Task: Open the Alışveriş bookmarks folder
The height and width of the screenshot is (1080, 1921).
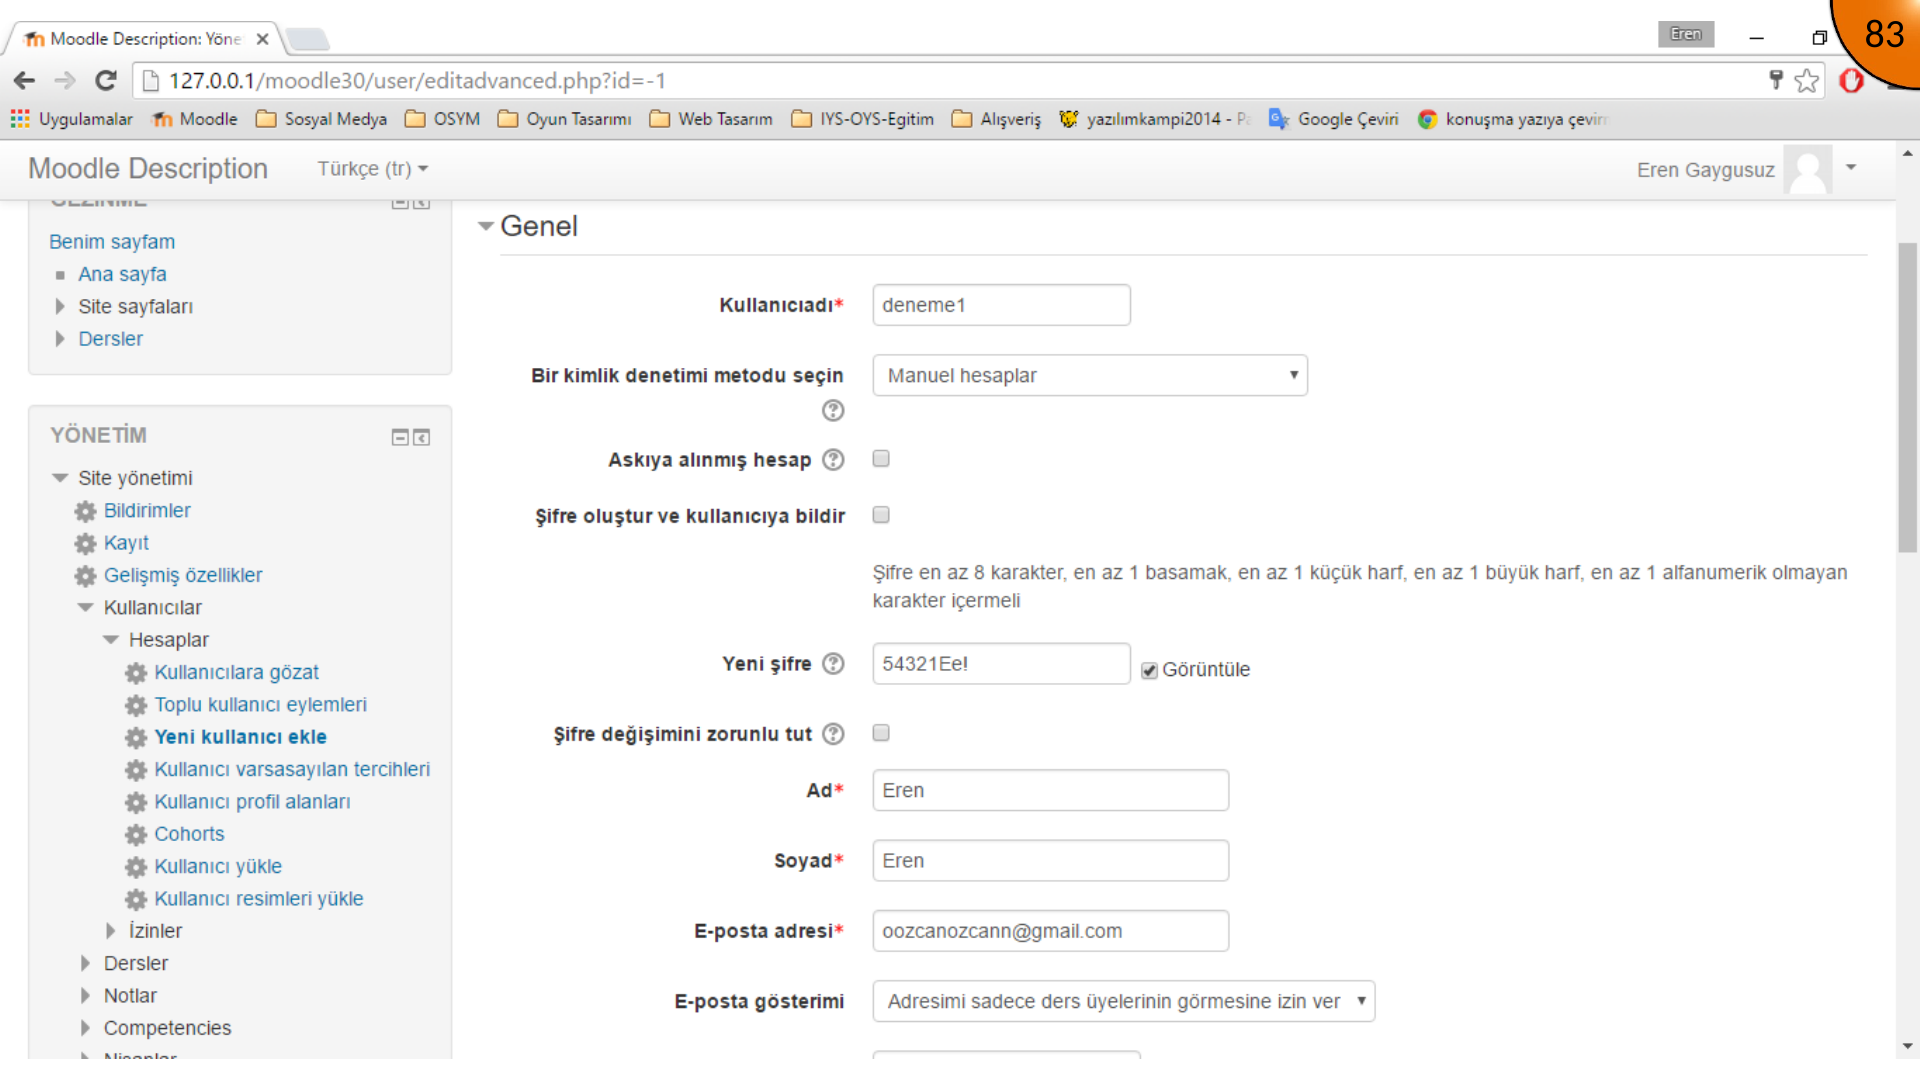Action: coord(996,119)
